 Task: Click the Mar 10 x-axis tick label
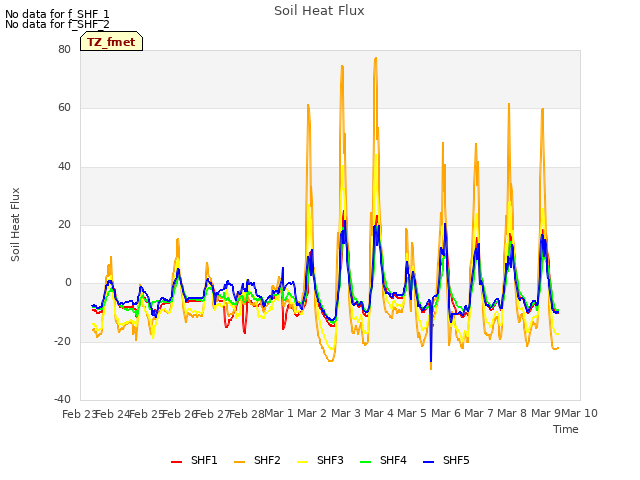580,413
